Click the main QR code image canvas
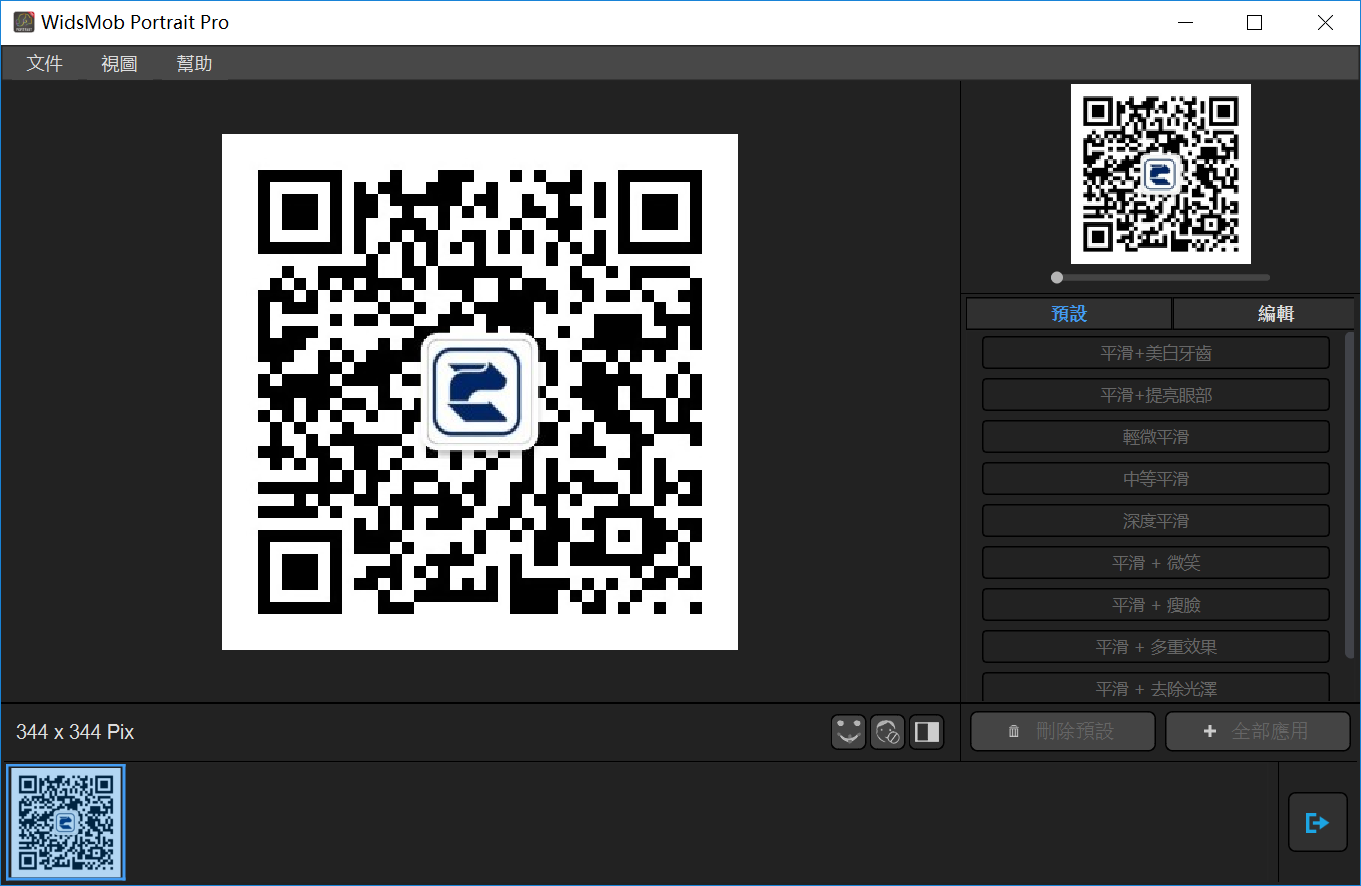 (x=480, y=392)
